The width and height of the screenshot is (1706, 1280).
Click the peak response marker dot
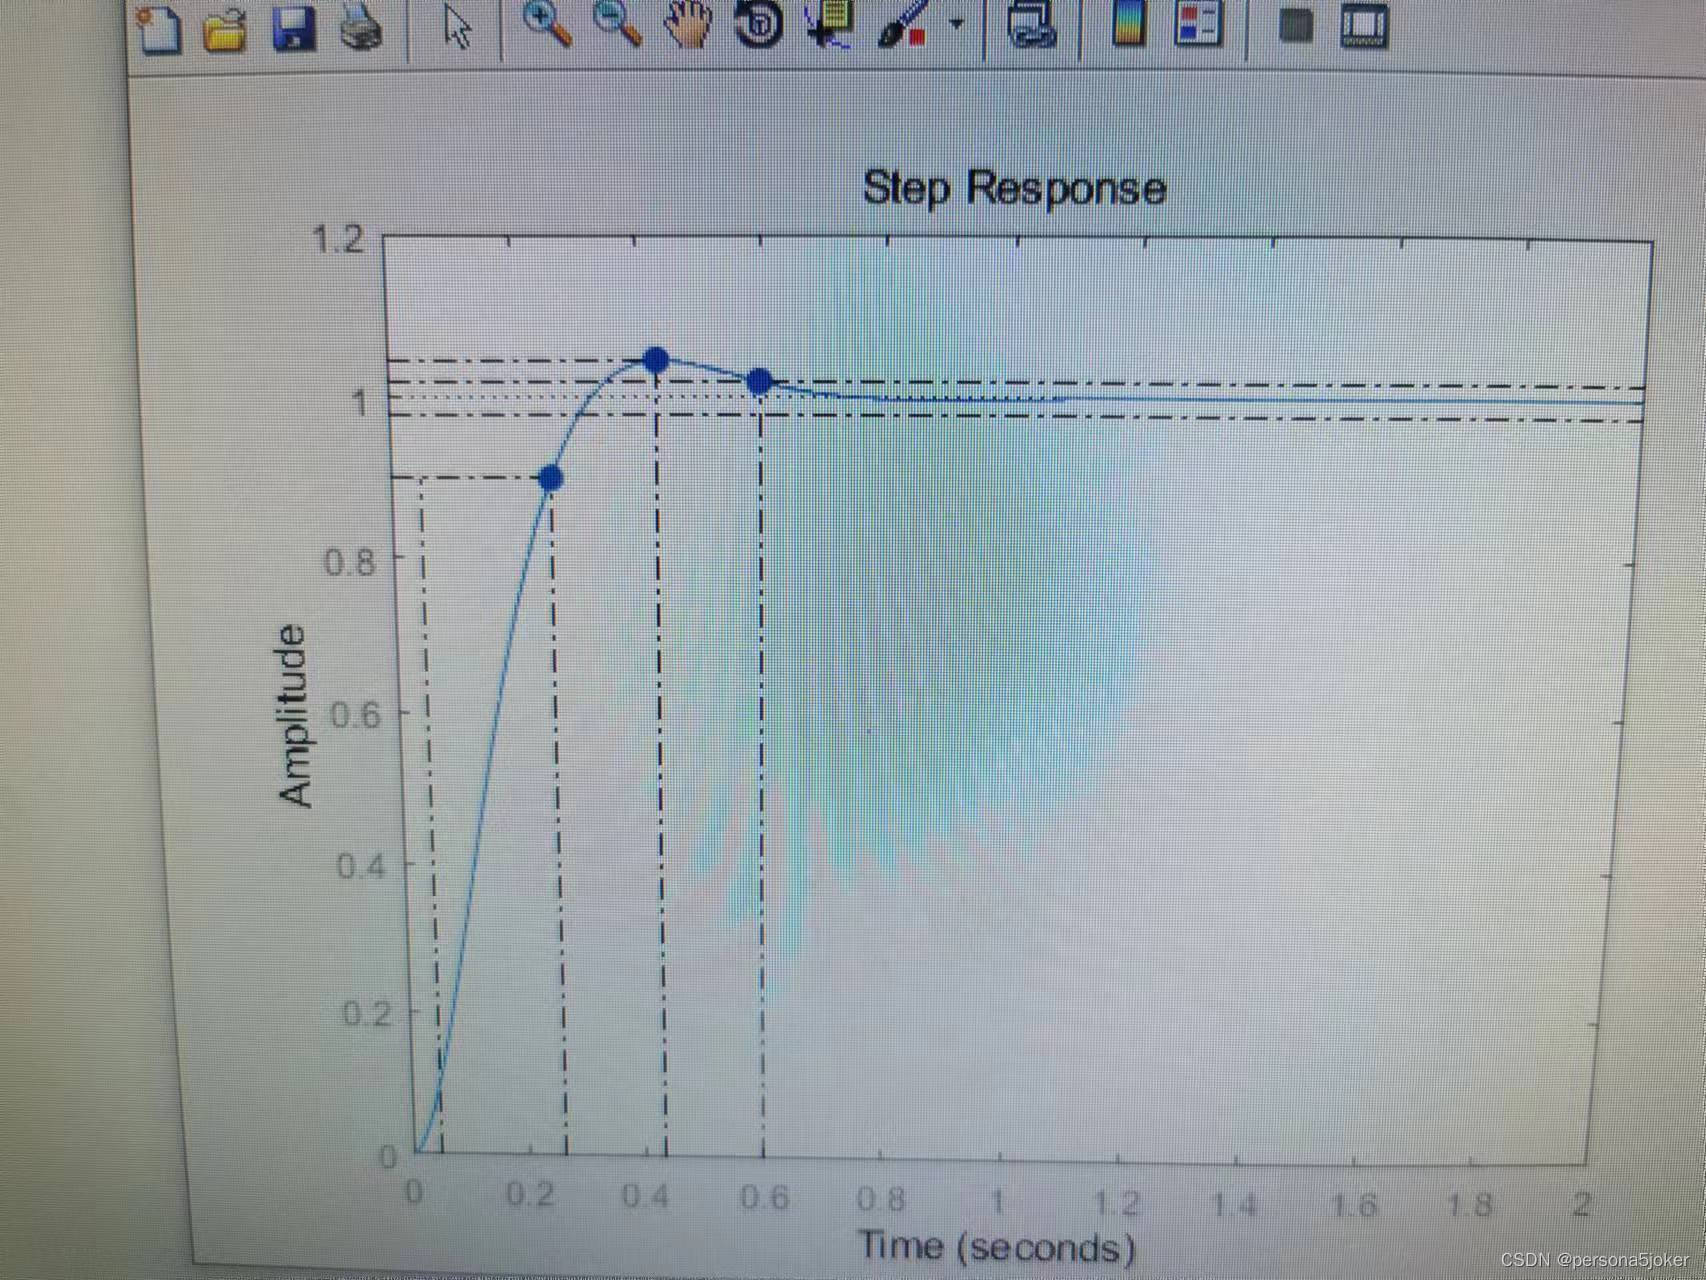[x=656, y=360]
